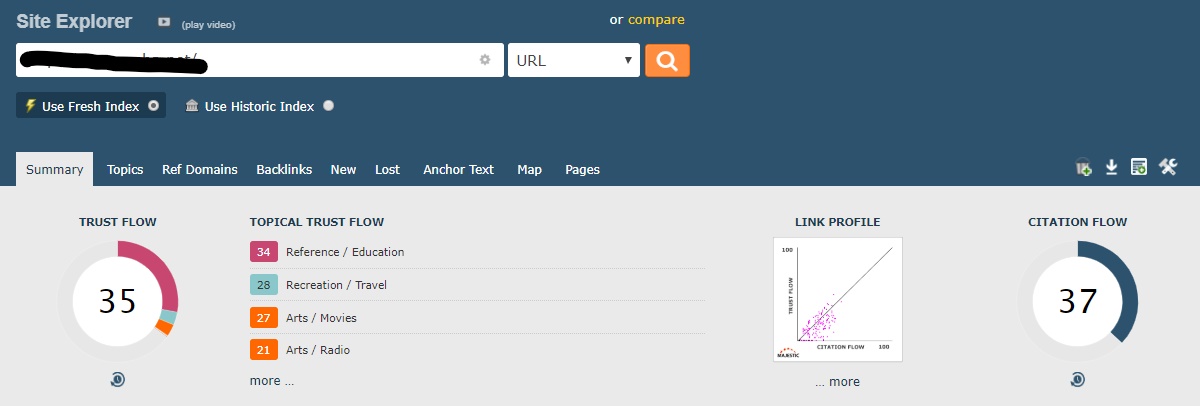This screenshot has height=406, width=1200.
Task: Click the download export icon
Action: 1111,168
